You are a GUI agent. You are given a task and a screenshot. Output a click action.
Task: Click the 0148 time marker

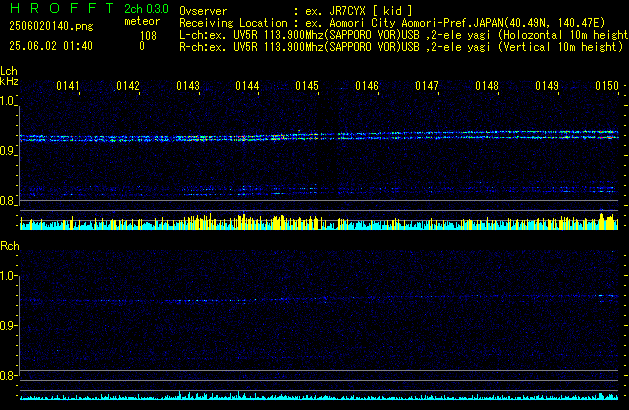point(487,86)
